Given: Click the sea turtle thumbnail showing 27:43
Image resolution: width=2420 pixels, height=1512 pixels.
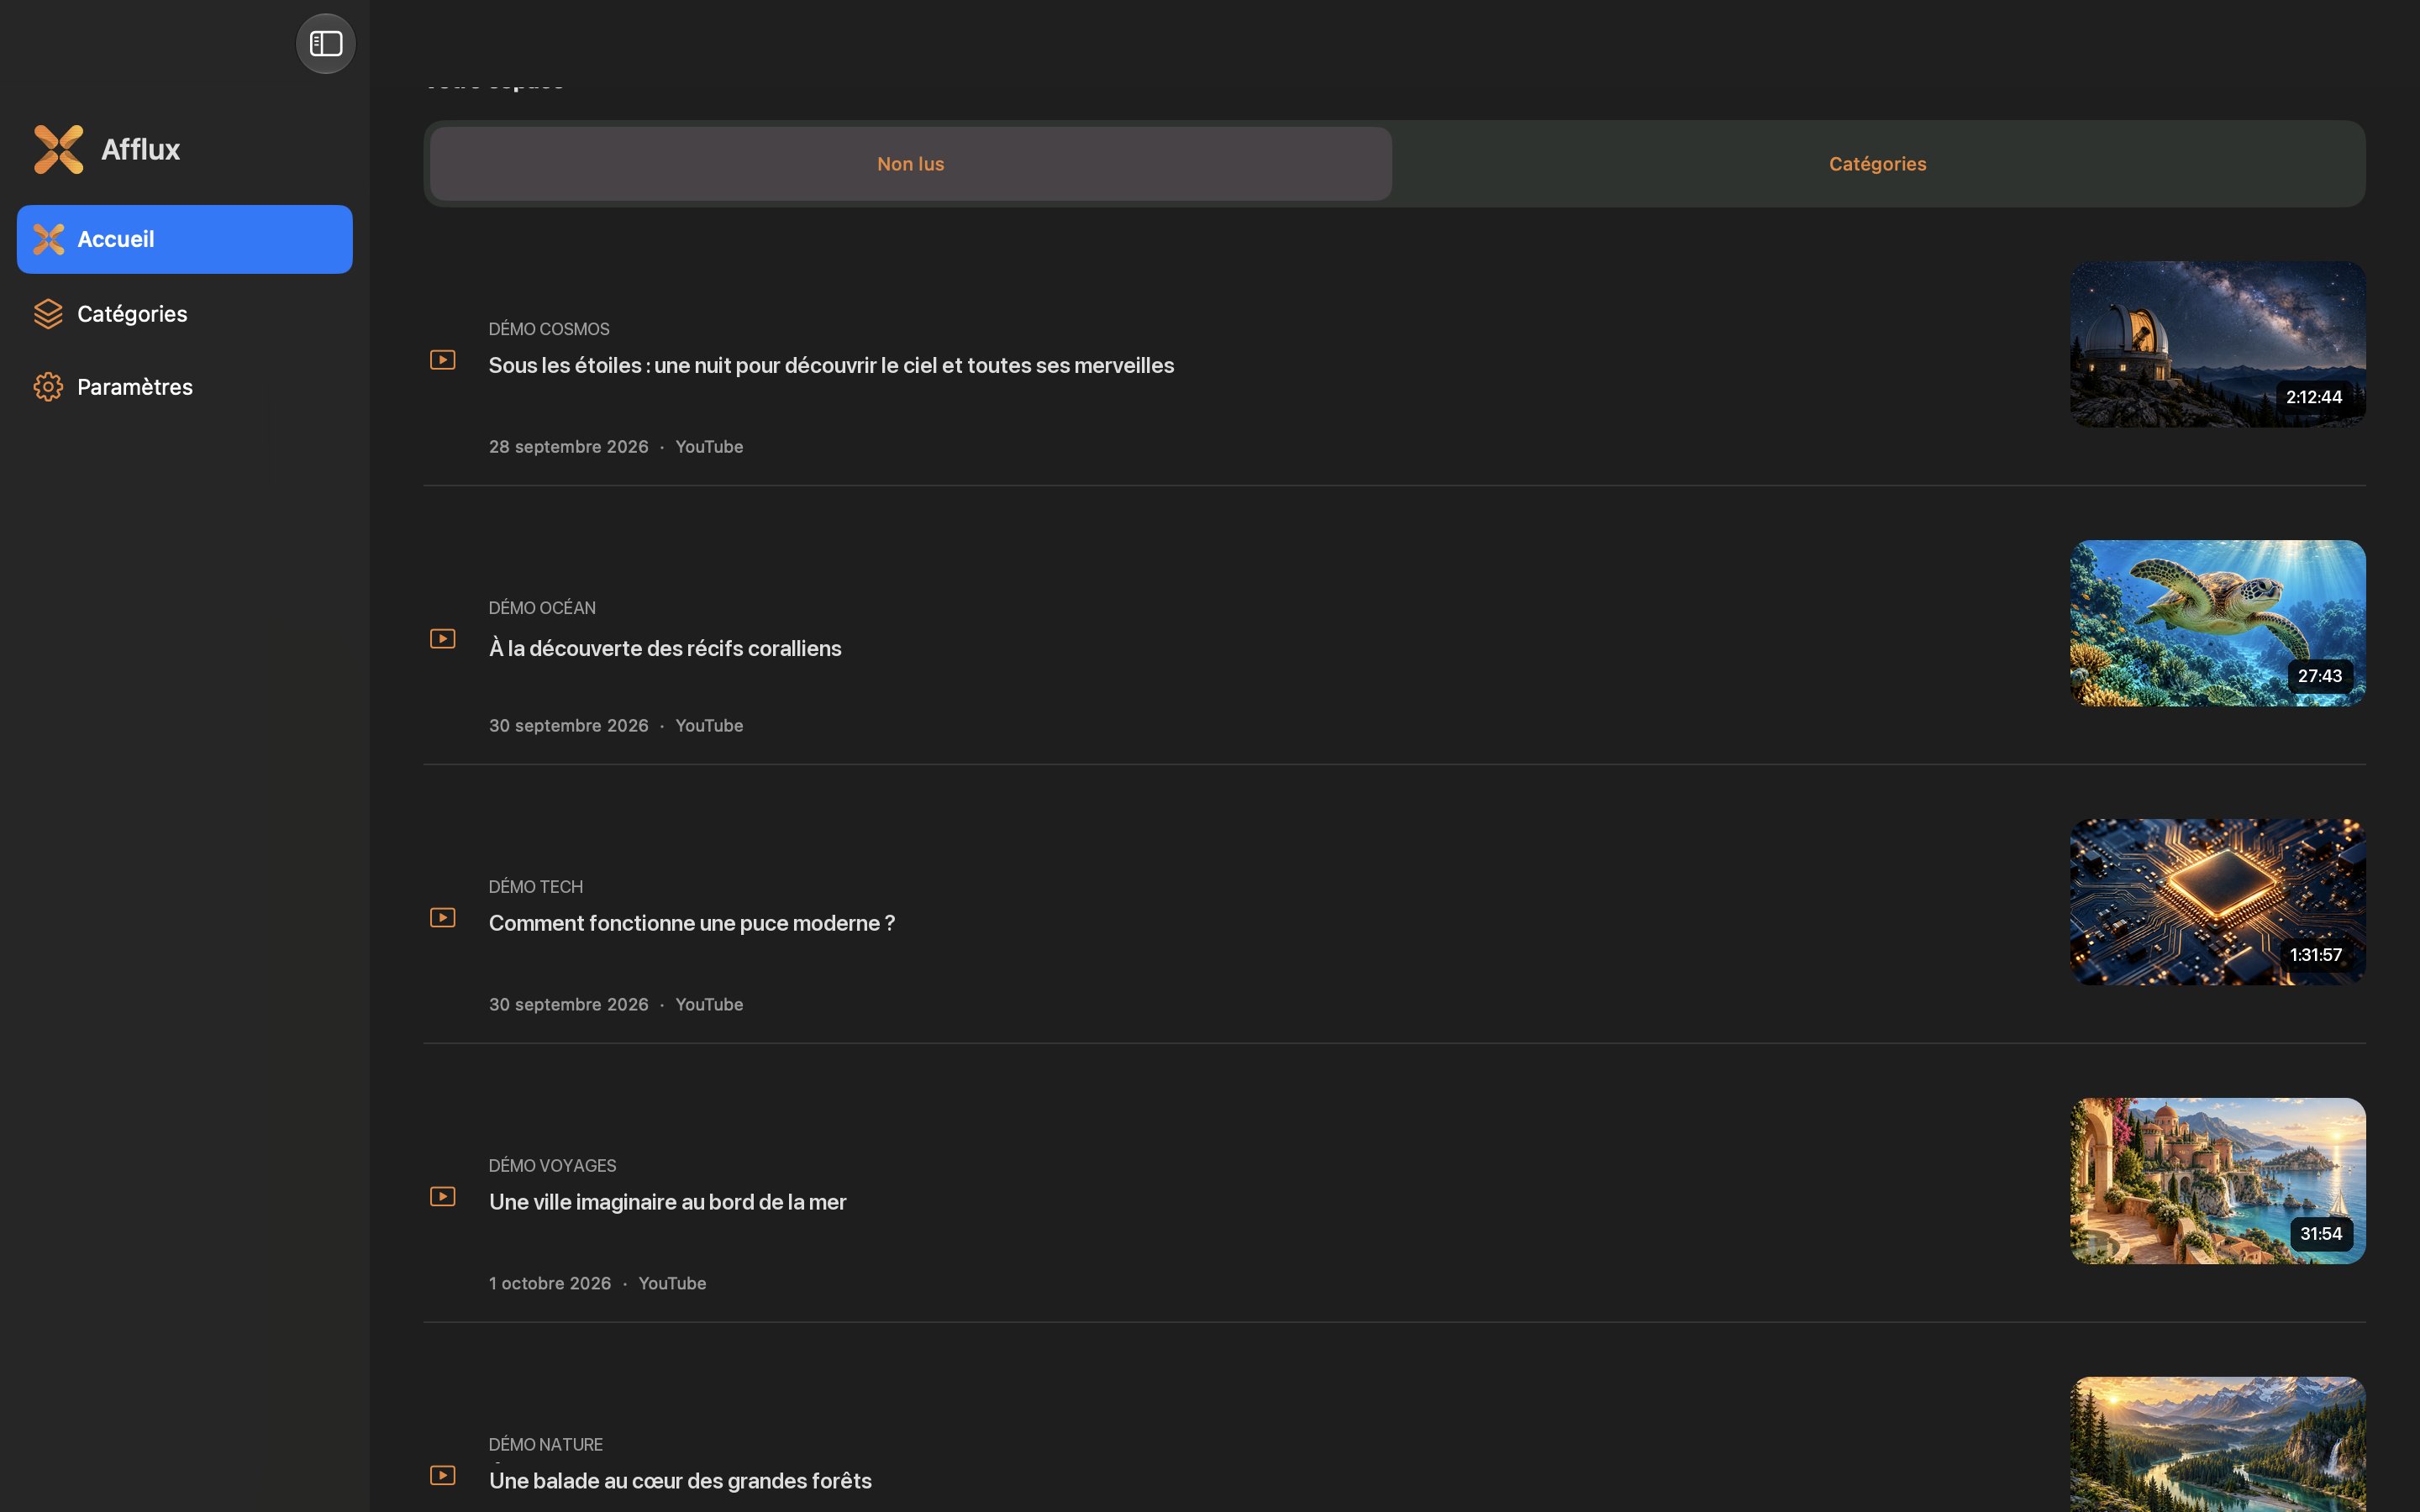Looking at the screenshot, I should coord(2218,624).
